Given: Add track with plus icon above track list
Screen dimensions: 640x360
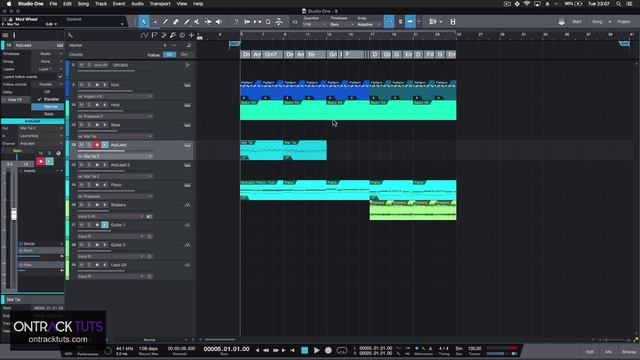Looking at the screenshot, I should pos(191,36).
